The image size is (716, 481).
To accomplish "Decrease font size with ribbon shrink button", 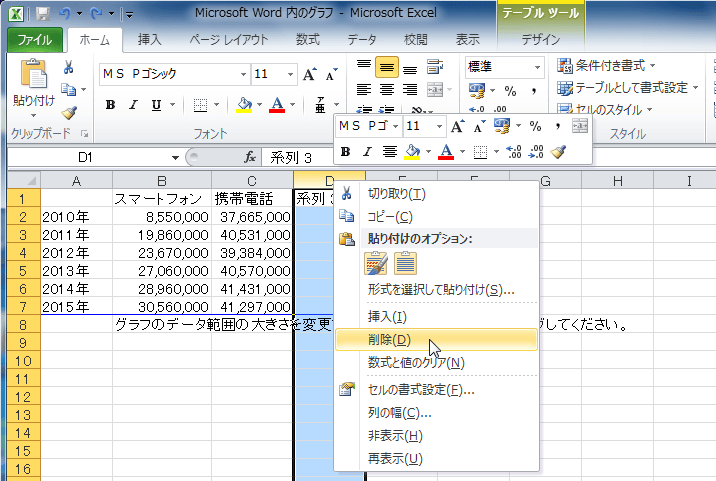I will (332, 74).
